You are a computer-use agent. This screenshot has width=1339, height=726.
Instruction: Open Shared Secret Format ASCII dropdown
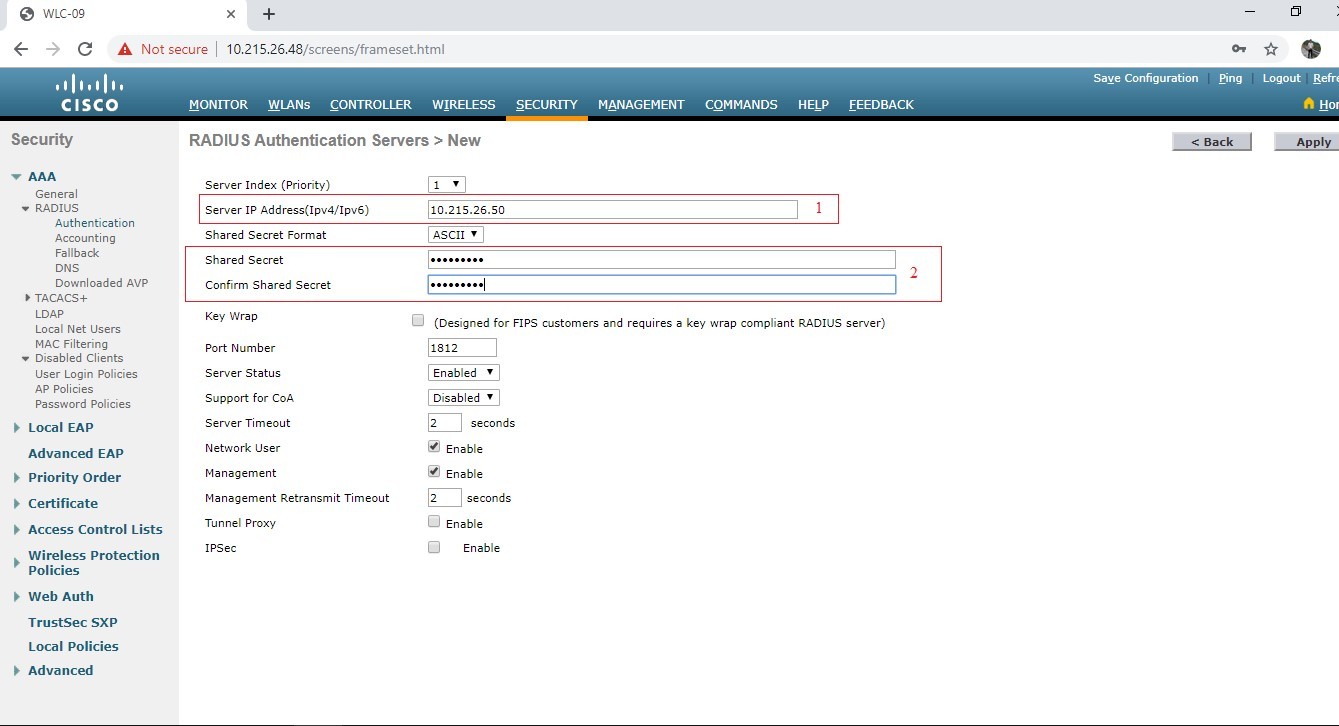coord(456,234)
